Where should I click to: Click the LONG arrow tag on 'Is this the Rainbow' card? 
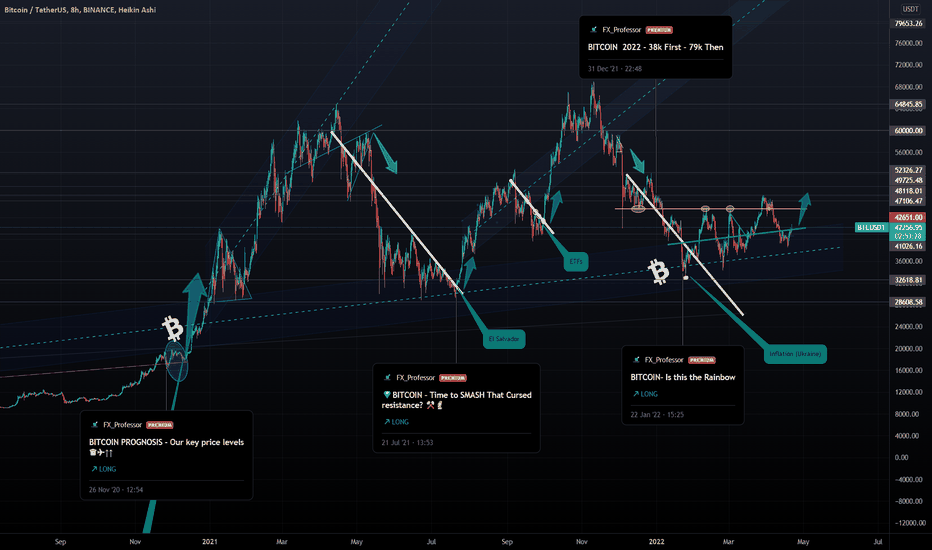click(646, 394)
